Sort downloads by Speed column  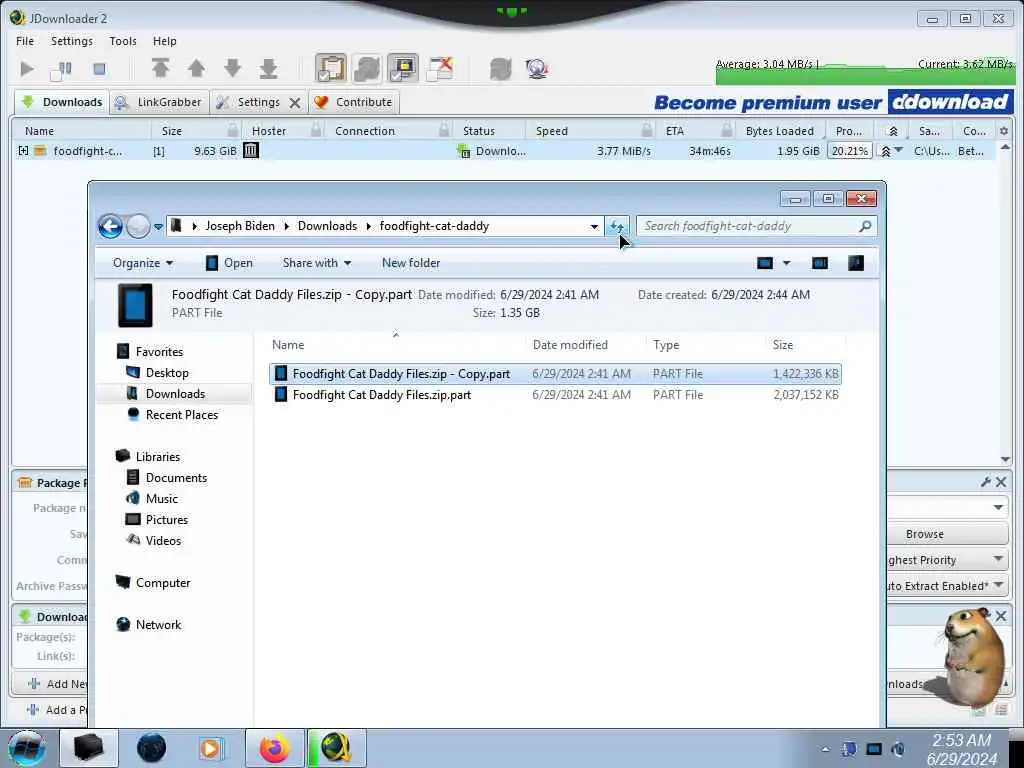[x=552, y=131]
